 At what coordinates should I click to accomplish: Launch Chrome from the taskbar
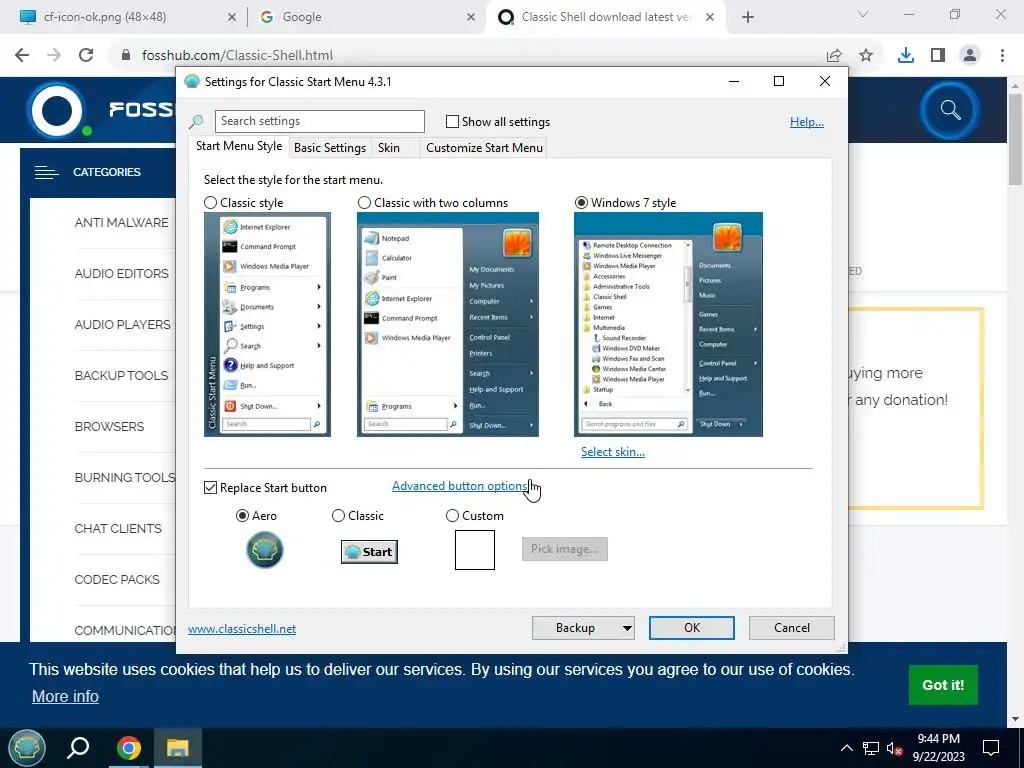pyautogui.click(x=129, y=748)
